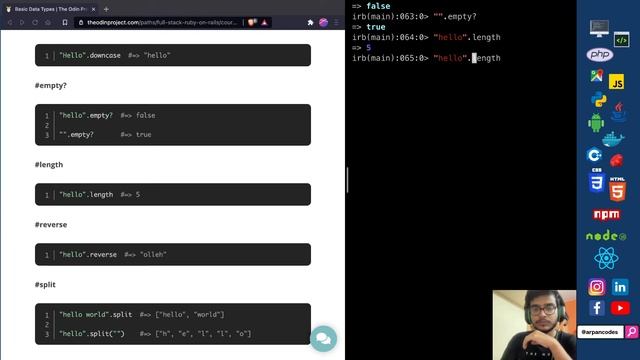The width and height of the screenshot is (640, 360).
Task: Click the "hello".length code block on the webpage
Action: point(173,194)
